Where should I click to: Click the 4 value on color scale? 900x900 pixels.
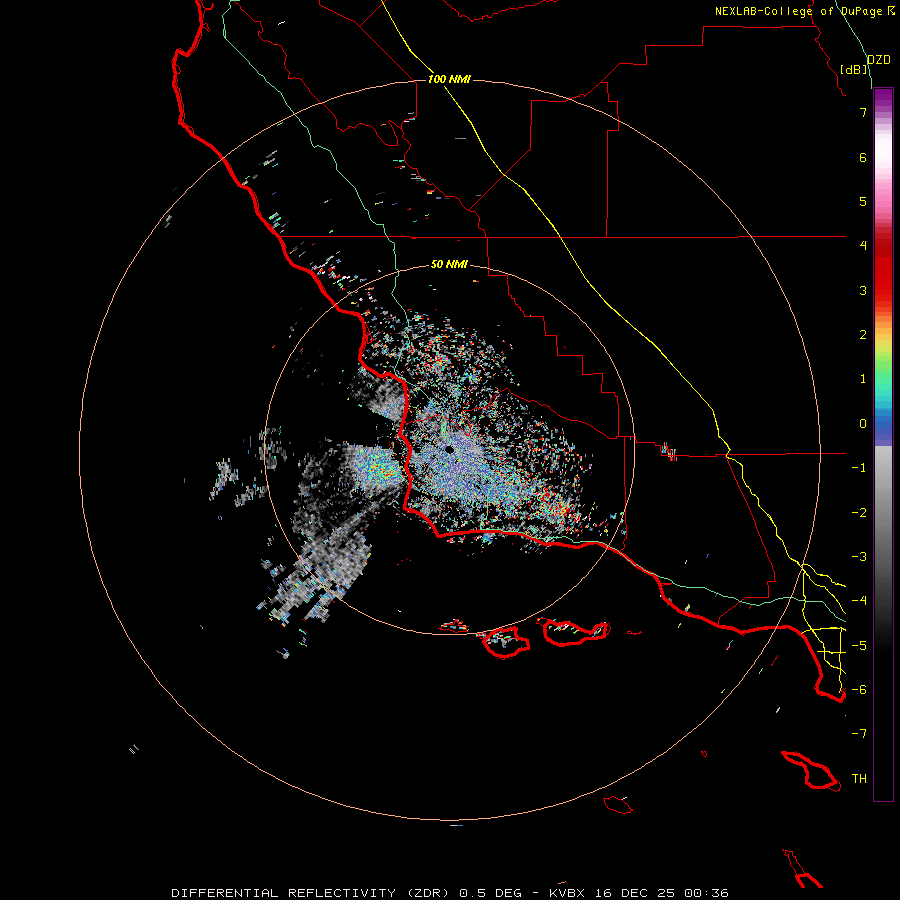pos(863,246)
